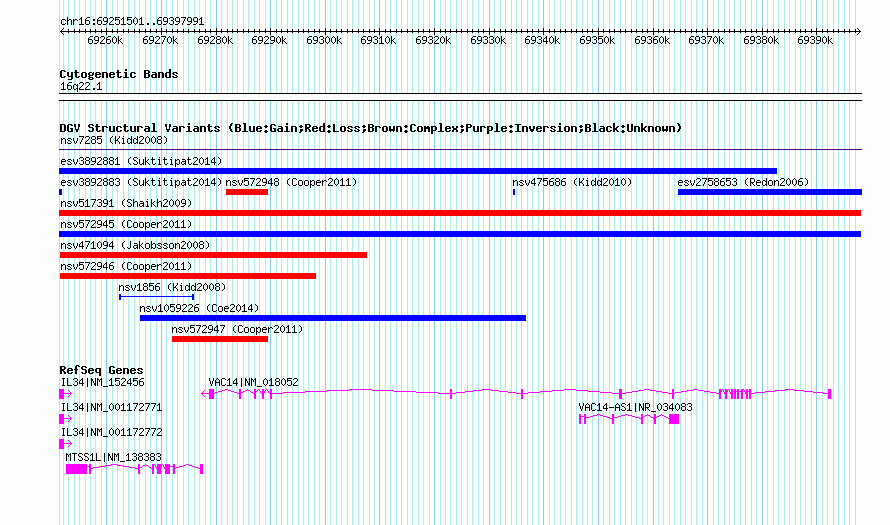Image resolution: width=890 pixels, height=525 pixels.
Task: Open the nsv471094 (Jakobsson2008) label
Action: [x=135, y=245]
